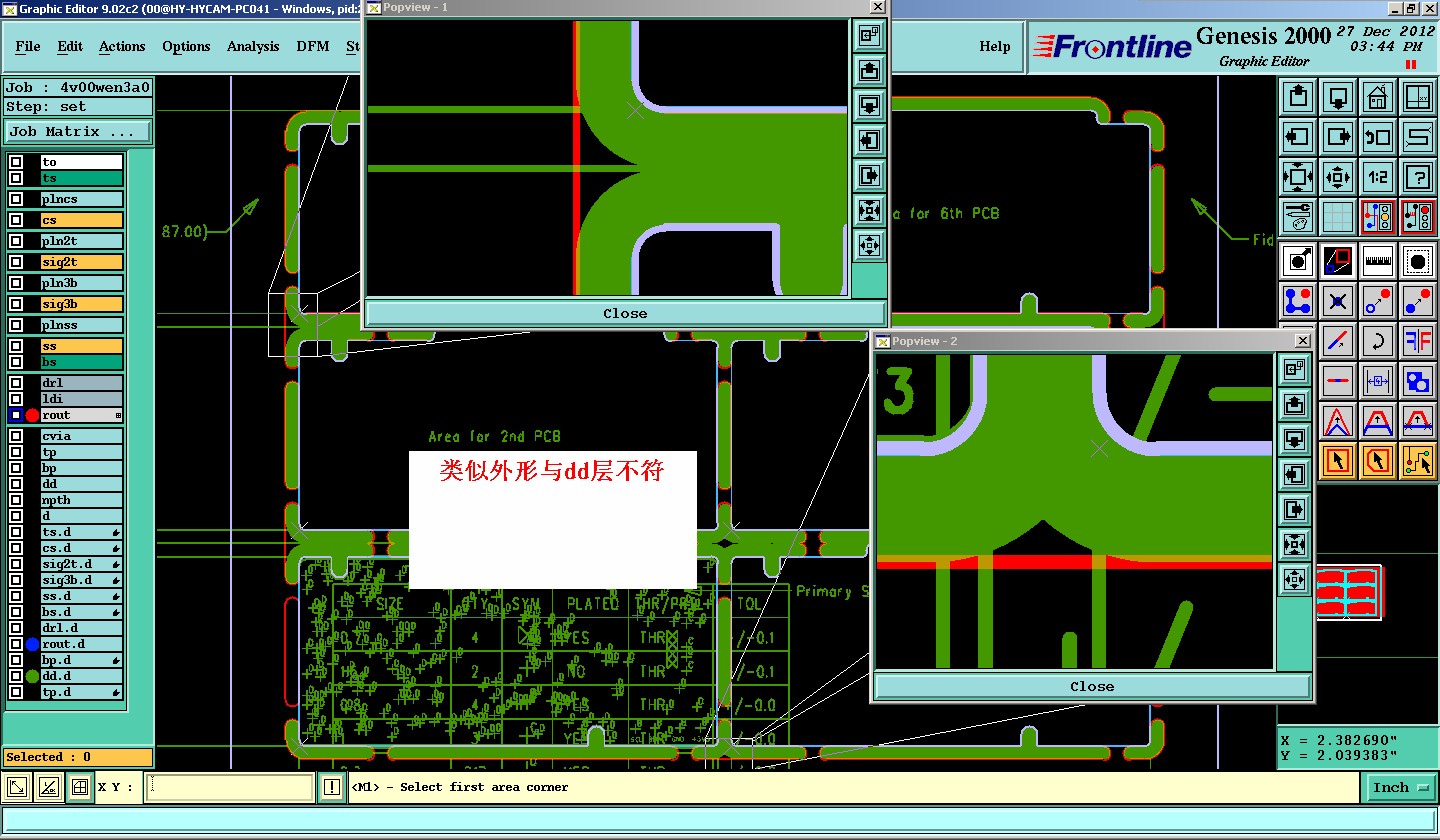Image resolution: width=1440 pixels, height=840 pixels.
Task: Click the home view icon
Action: pos(1378,98)
